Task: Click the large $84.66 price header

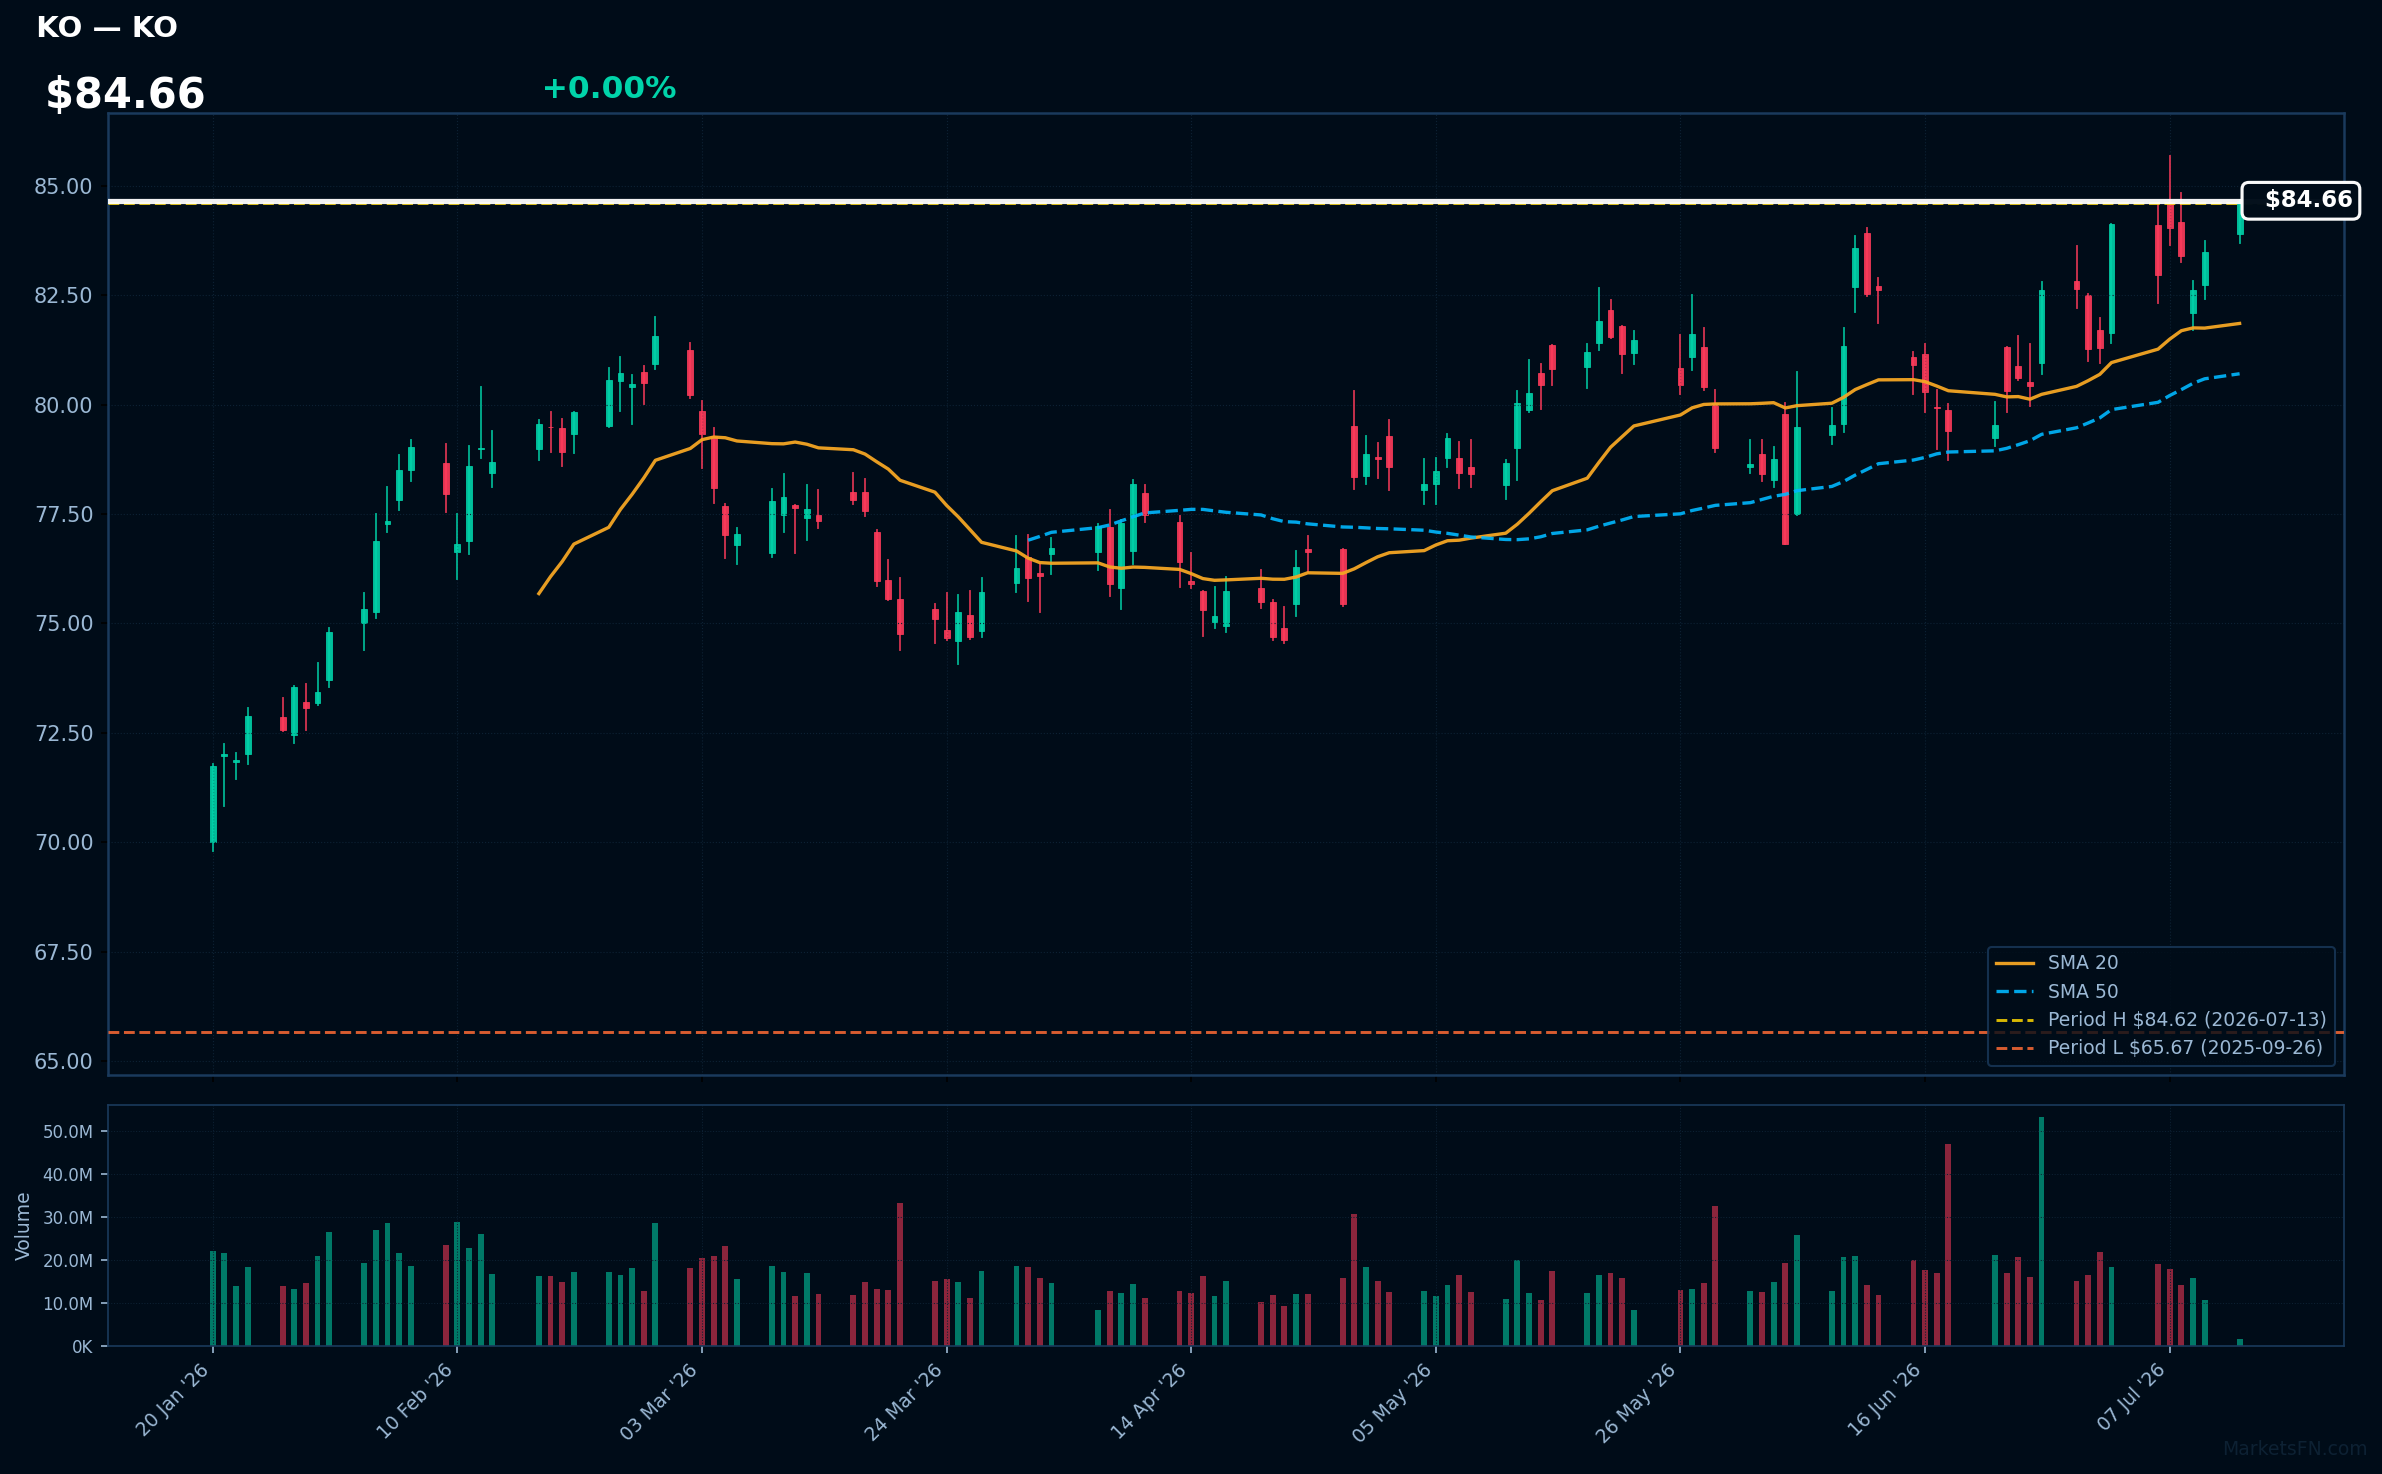Action: (x=125, y=94)
